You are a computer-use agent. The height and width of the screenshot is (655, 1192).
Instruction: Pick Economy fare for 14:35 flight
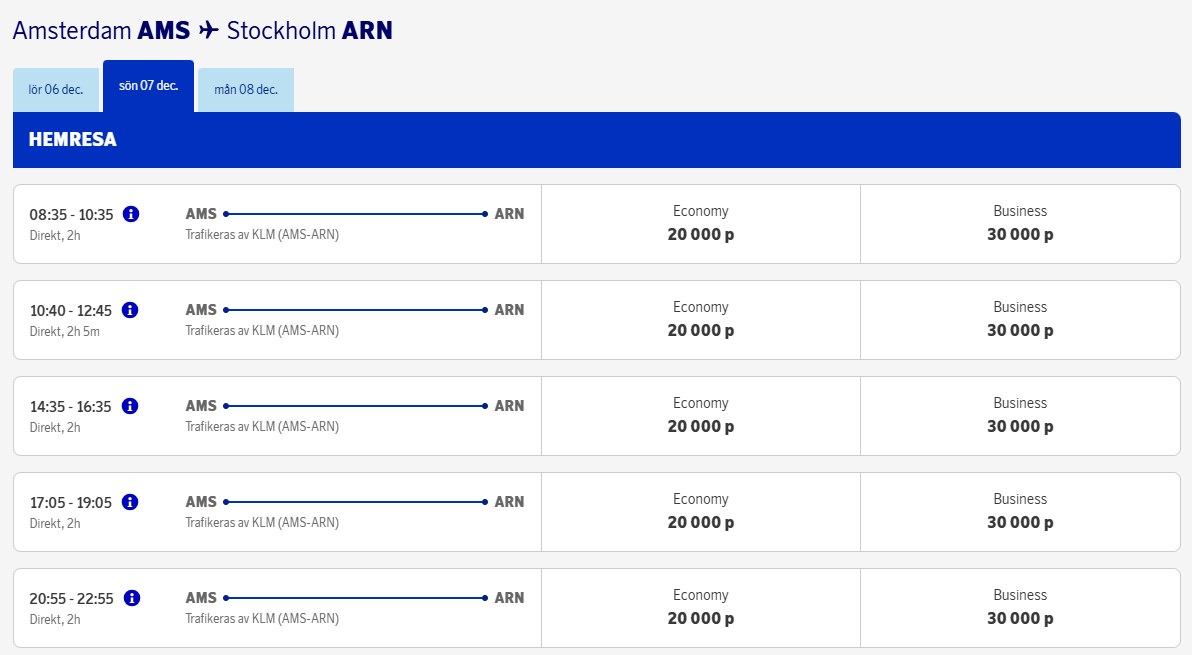pyautogui.click(x=700, y=416)
